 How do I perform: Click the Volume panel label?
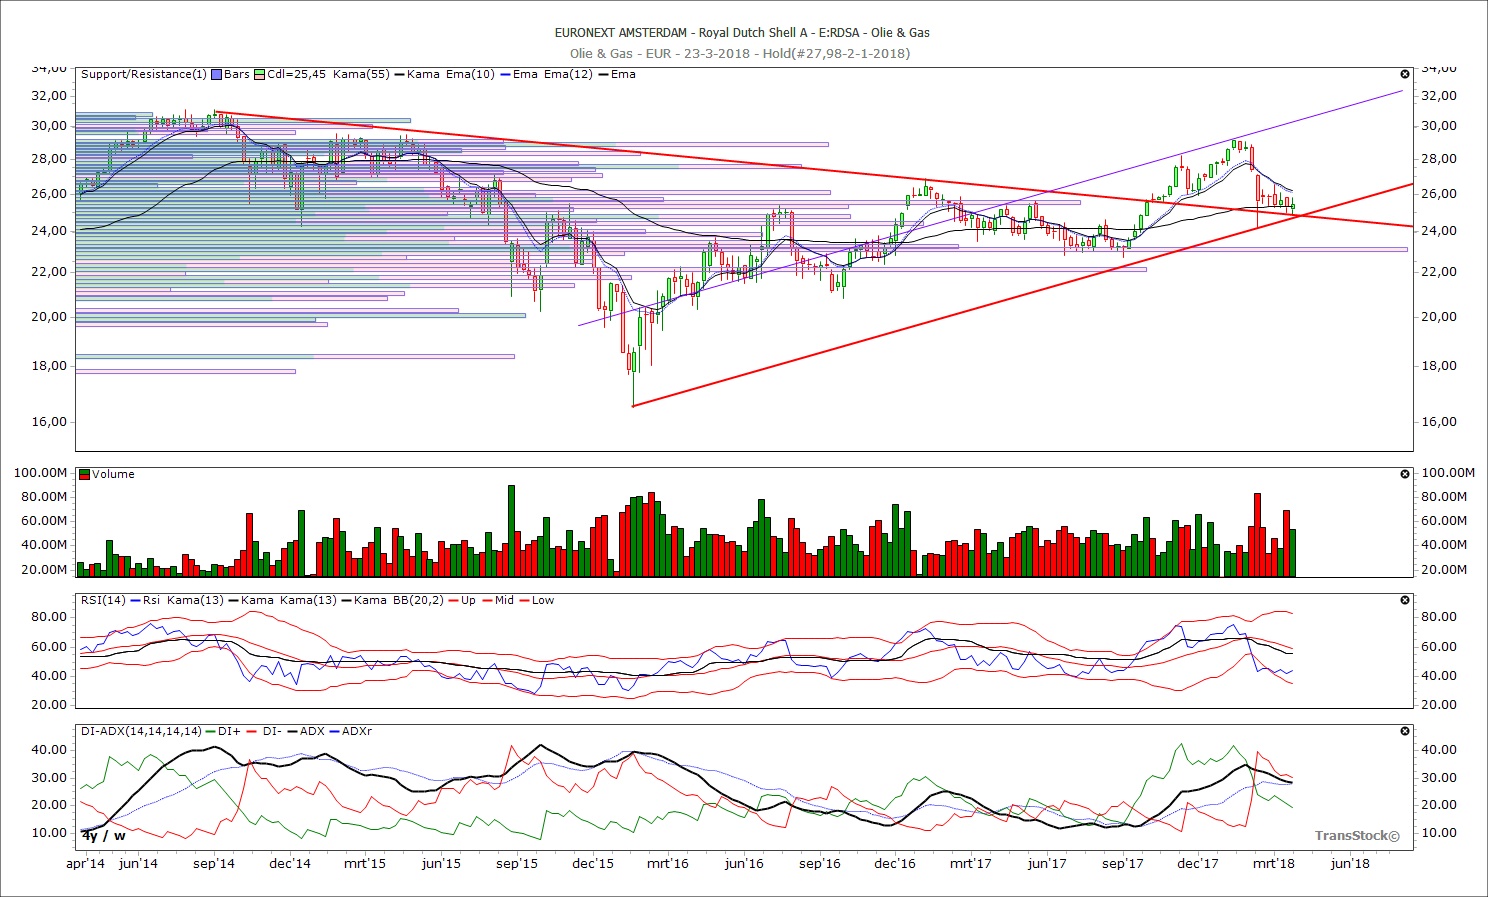tap(113, 474)
